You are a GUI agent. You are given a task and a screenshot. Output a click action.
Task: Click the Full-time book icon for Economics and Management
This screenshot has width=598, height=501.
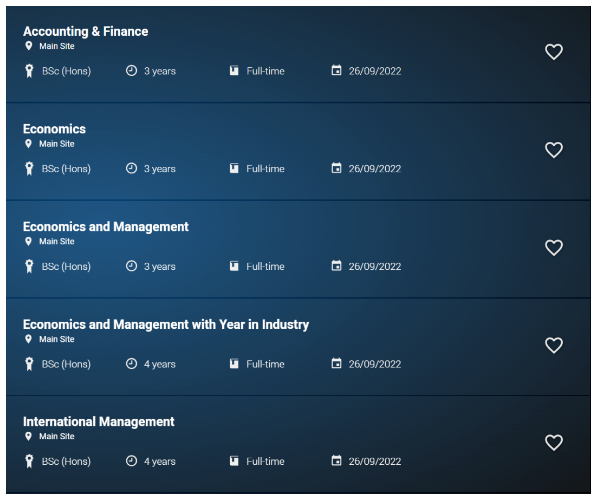[x=234, y=266]
